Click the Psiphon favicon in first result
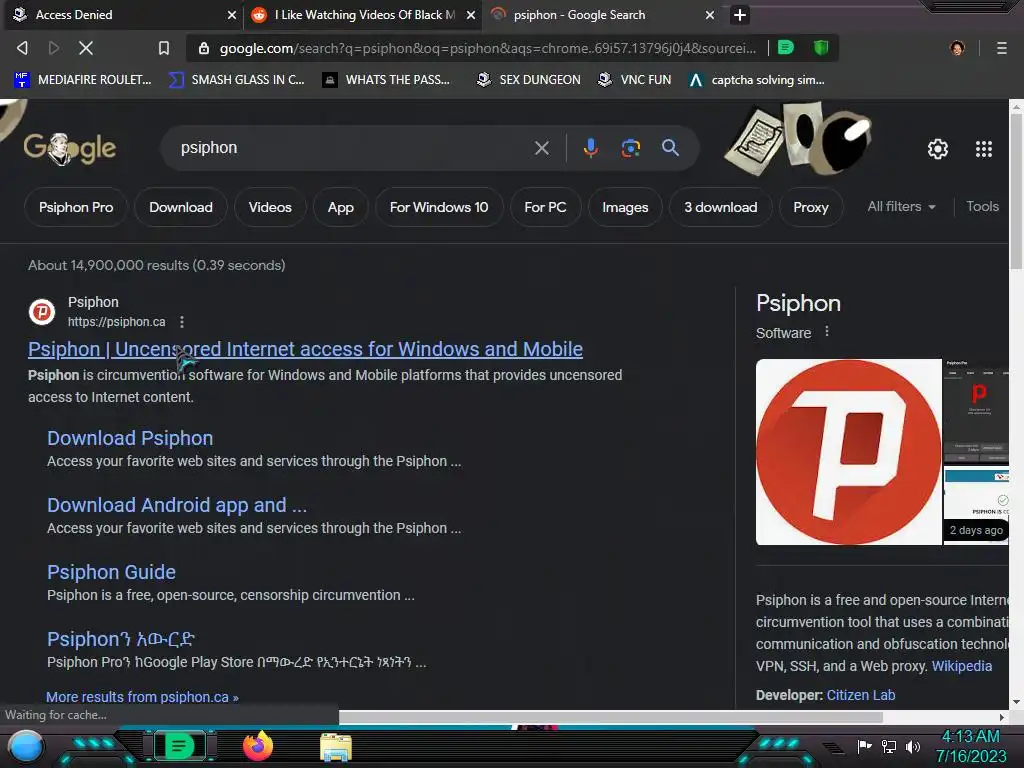This screenshot has height=768, width=1024. (42, 312)
